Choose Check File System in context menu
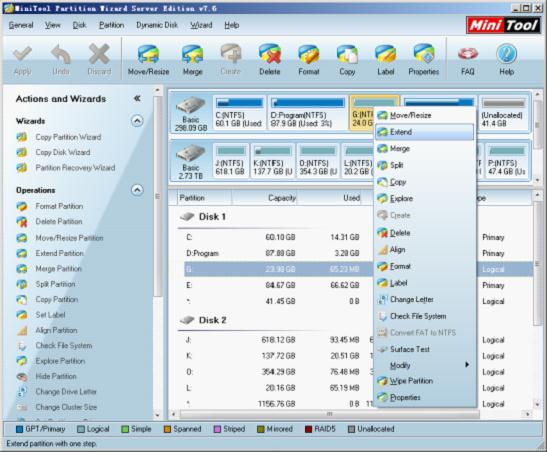 coord(425,316)
